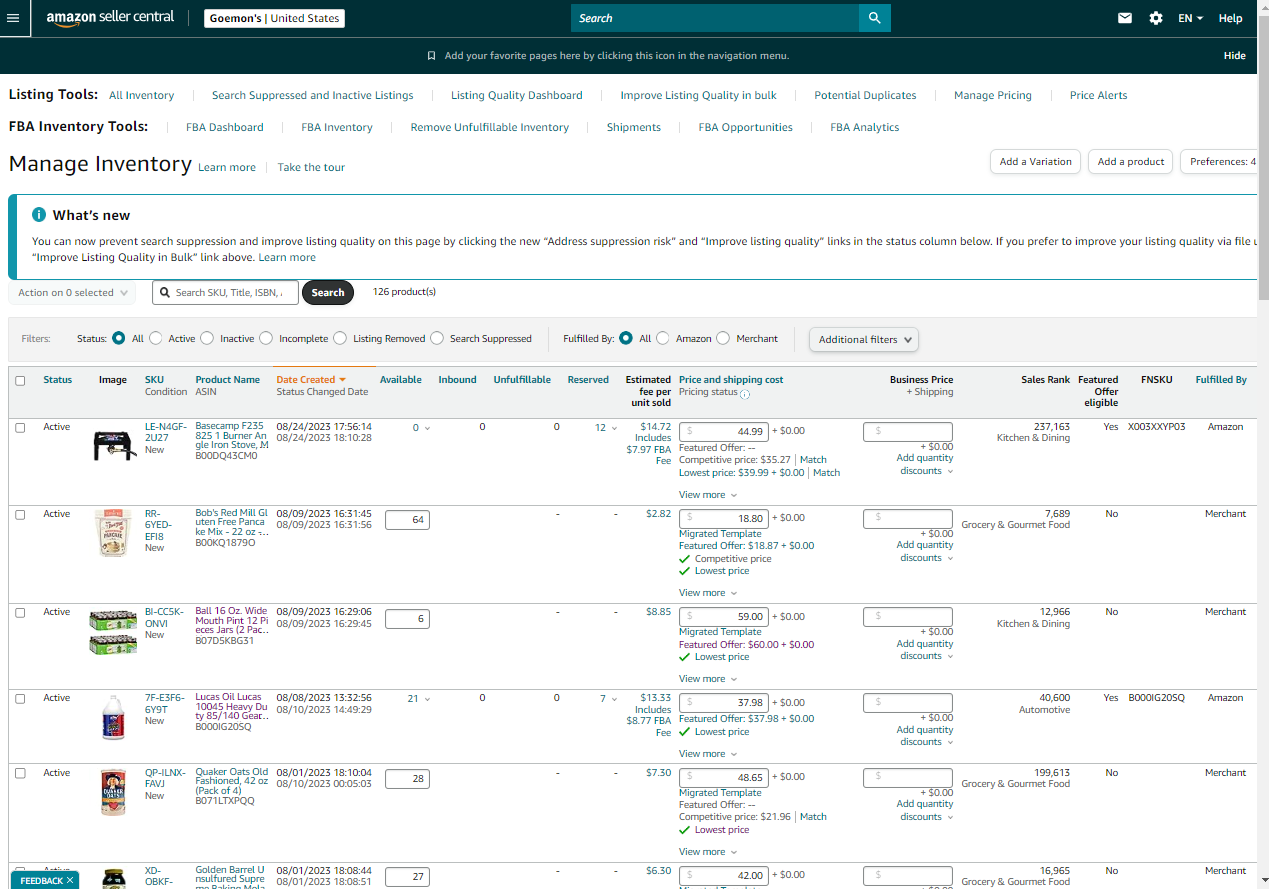
Task: Expand View more for Lucas Oil row
Action: pos(707,754)
